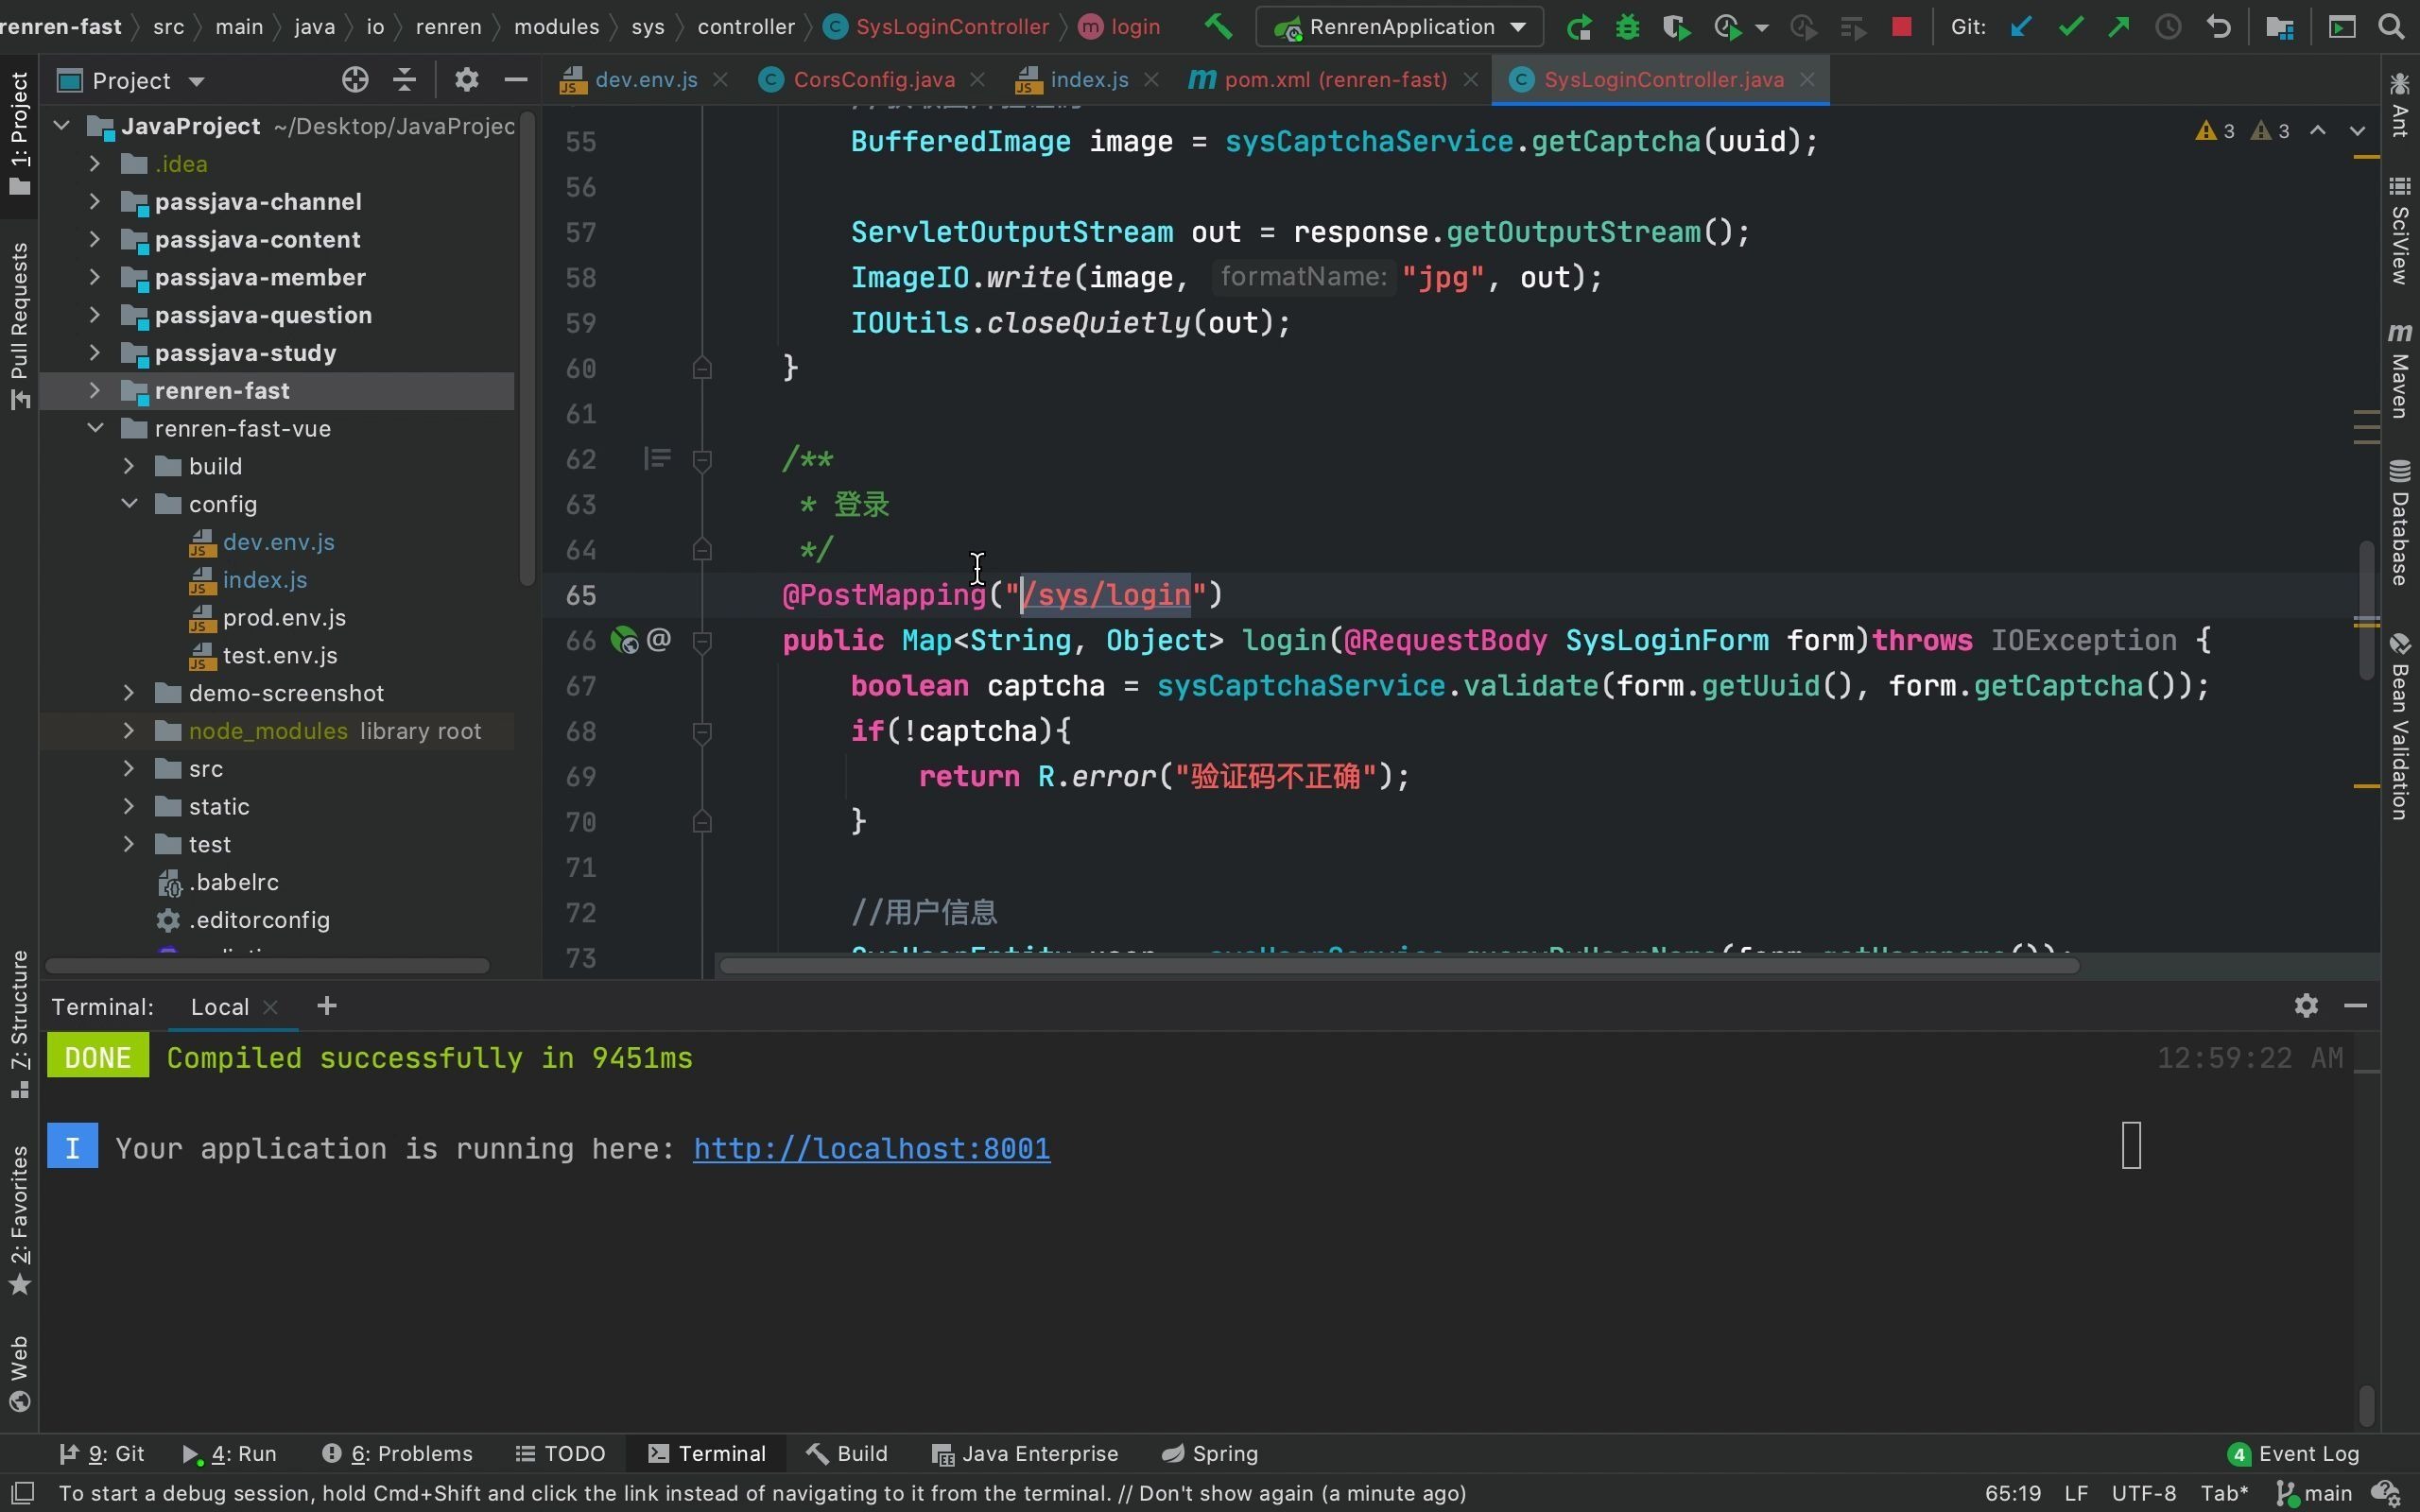Viewport: 2420px width, 1512px height.
Task: Toggle the Maven tool window
Action: click(x=2400, y=369)
